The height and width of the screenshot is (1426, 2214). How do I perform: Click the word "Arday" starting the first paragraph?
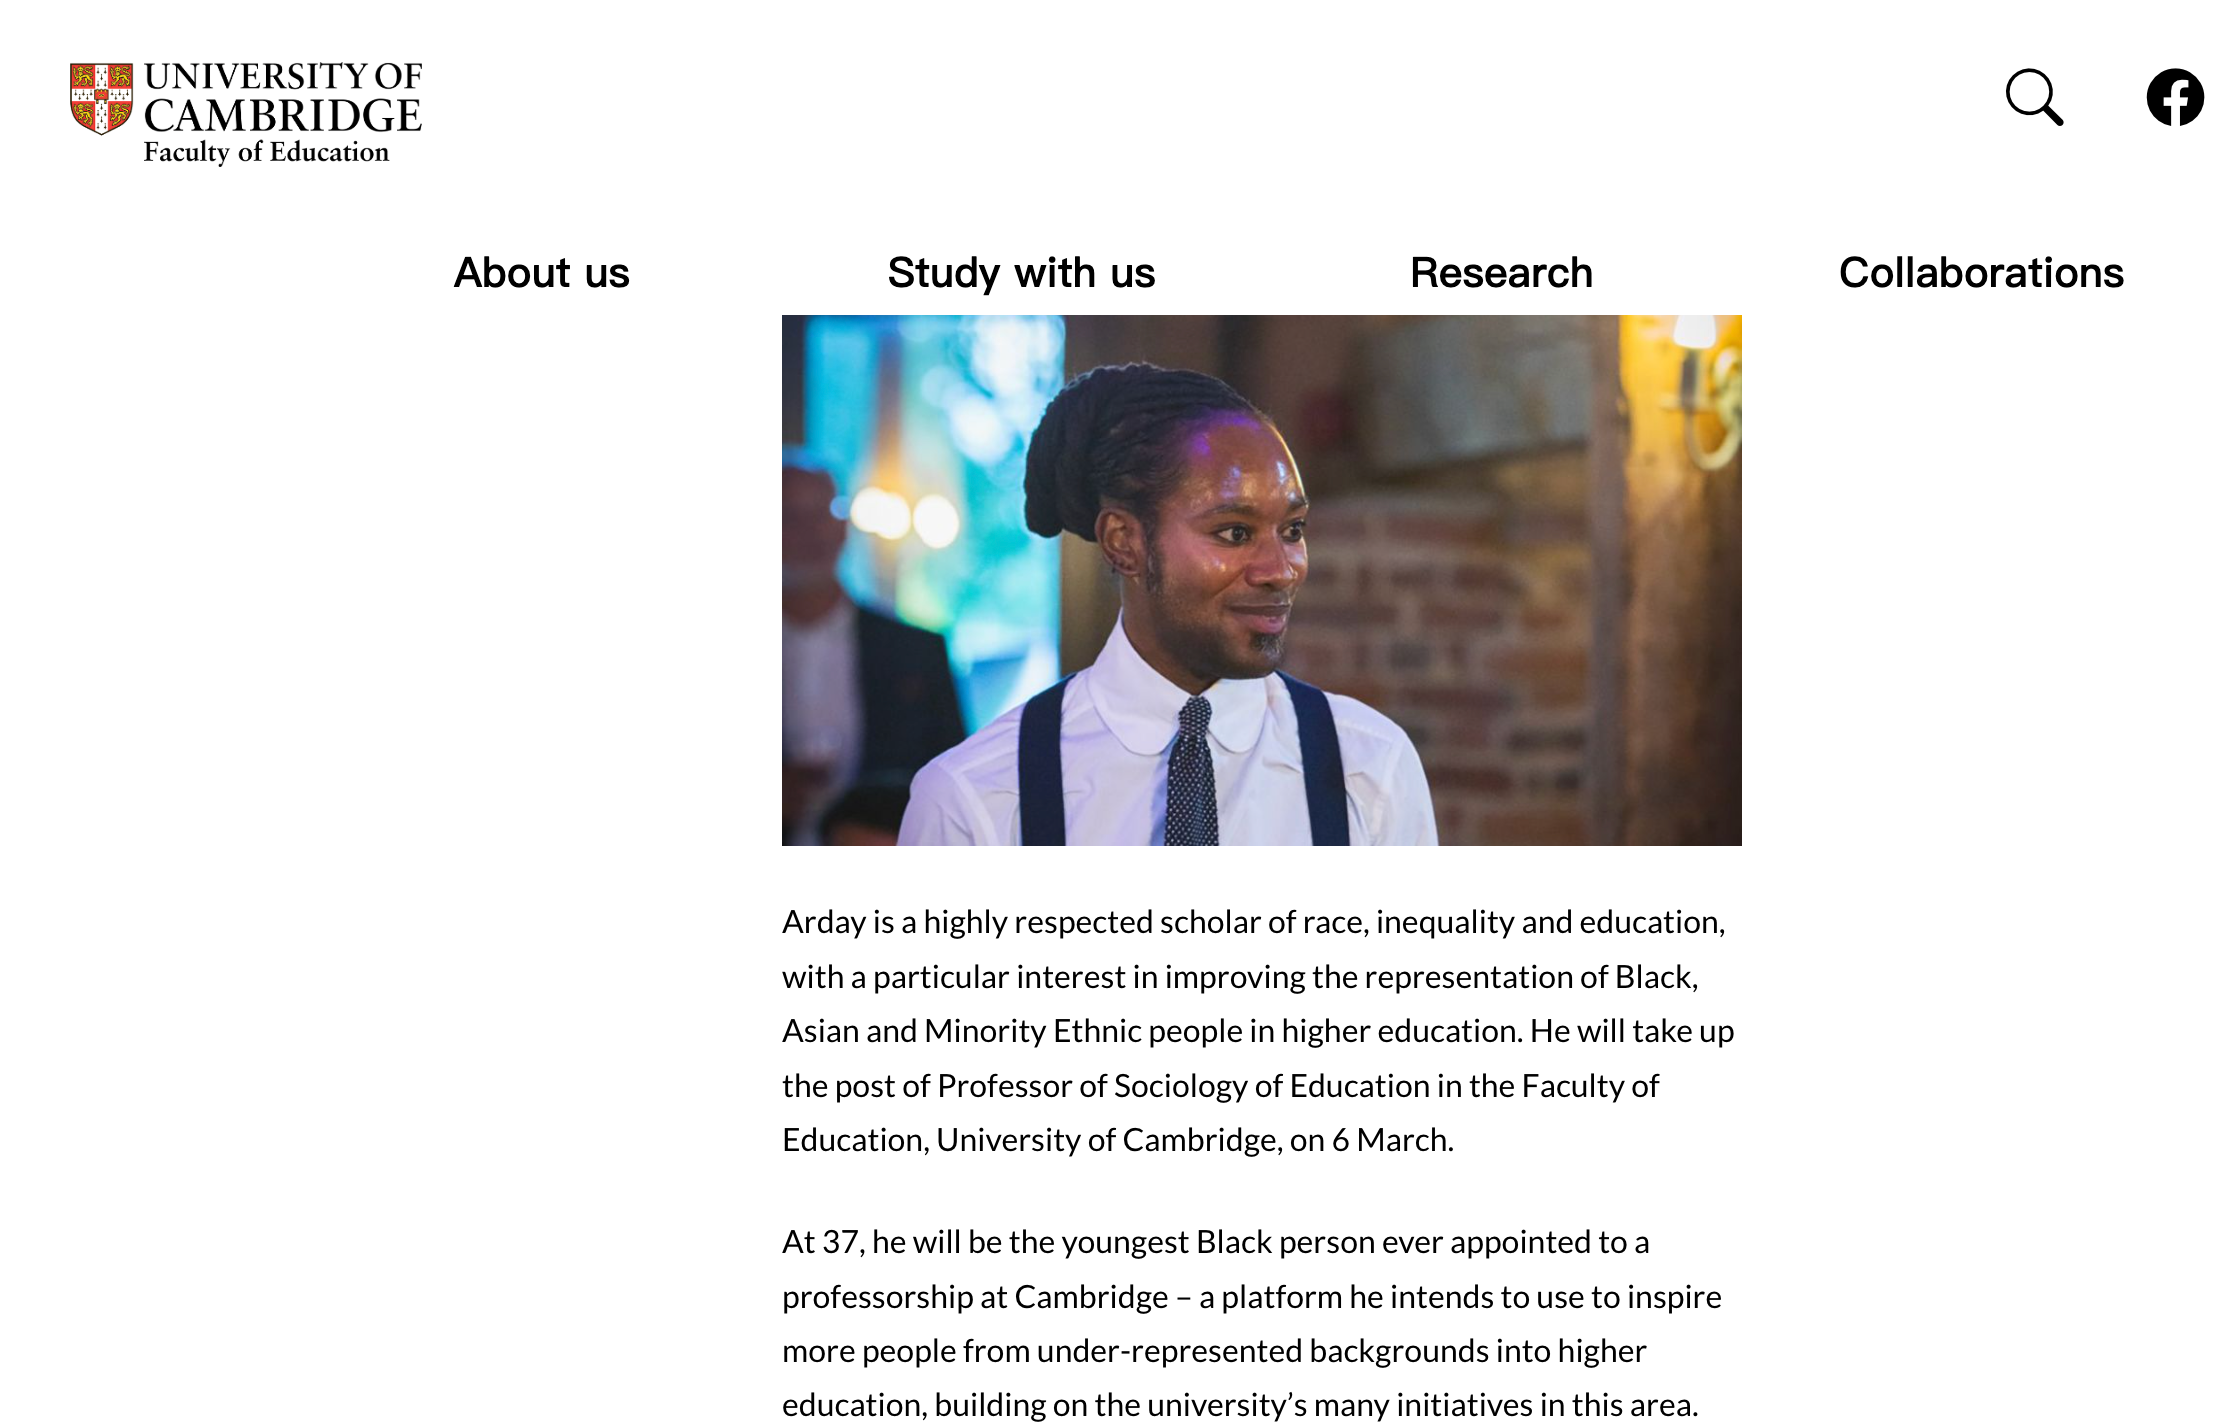coord(824,922)
